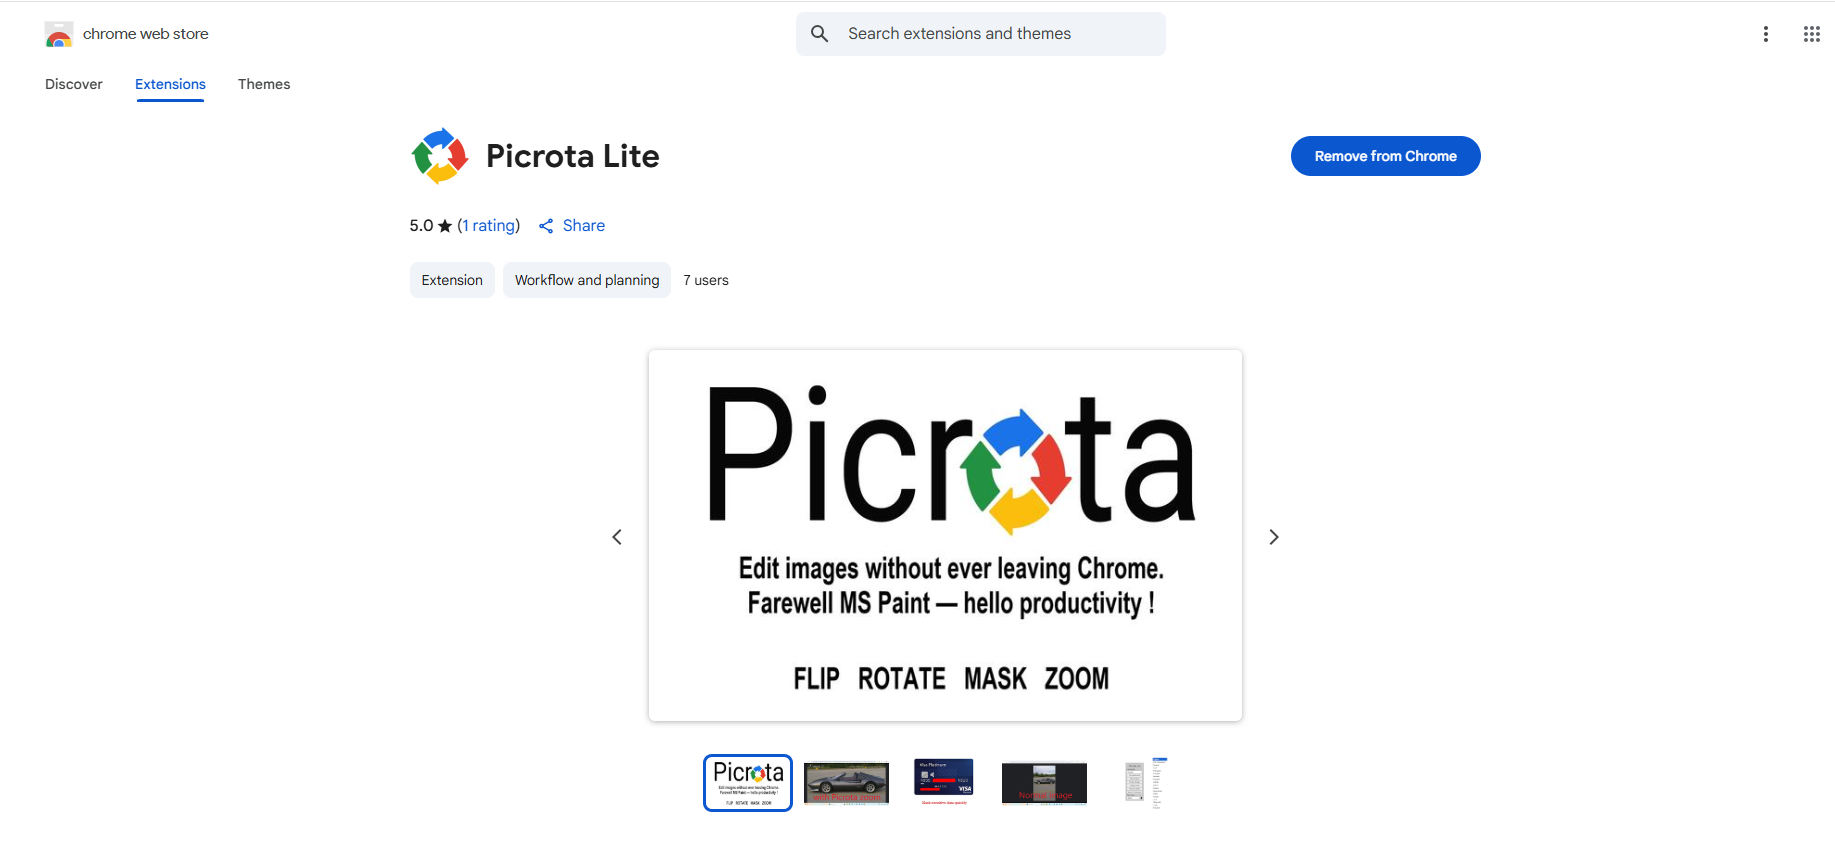Open the Google apps grid icon
The width and height of the screenshot is (1835, 867).
(1812, 34)
